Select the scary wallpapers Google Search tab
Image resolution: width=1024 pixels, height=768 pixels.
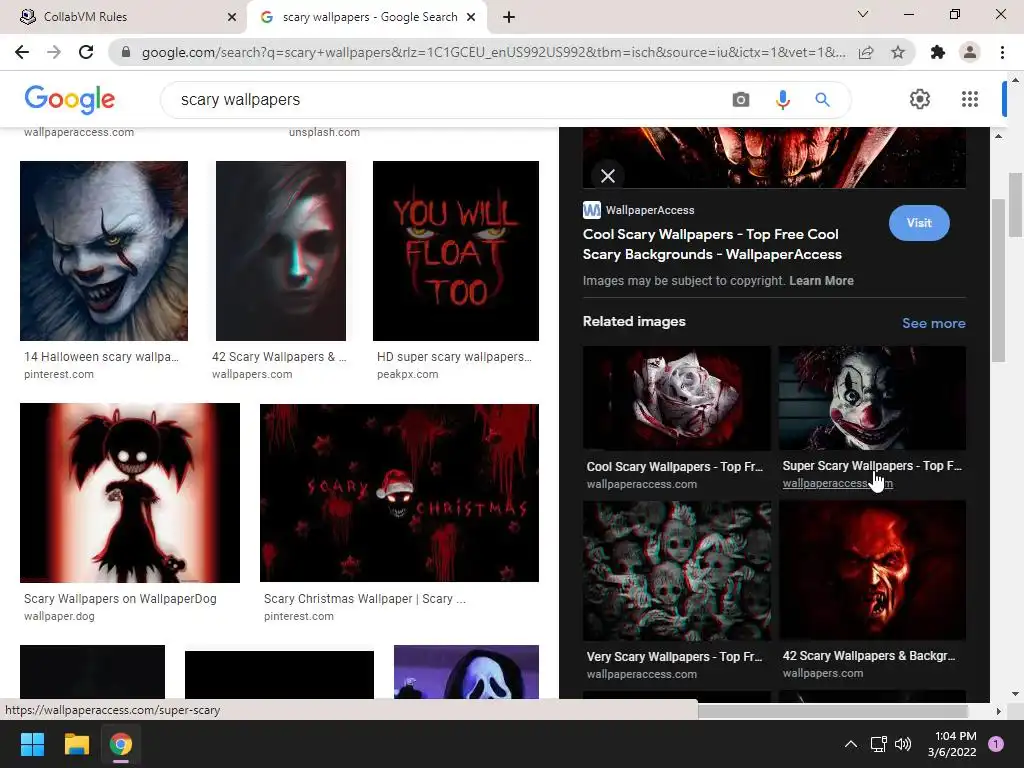(x=367, y=17)
